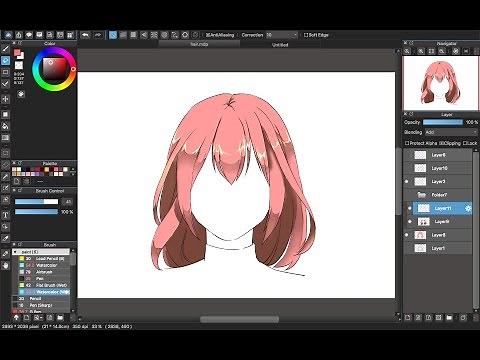
Task: Select the Brush tool in the left toolbar
Action: (5, 49)
